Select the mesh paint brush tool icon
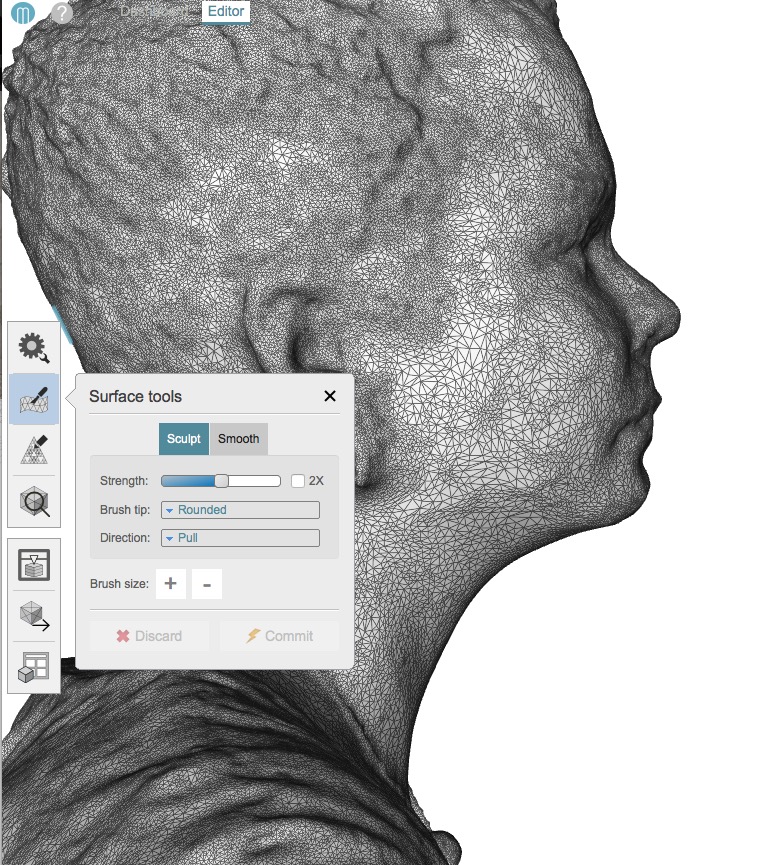The width and height of the screenshot is (781, 865). (34, 450)
